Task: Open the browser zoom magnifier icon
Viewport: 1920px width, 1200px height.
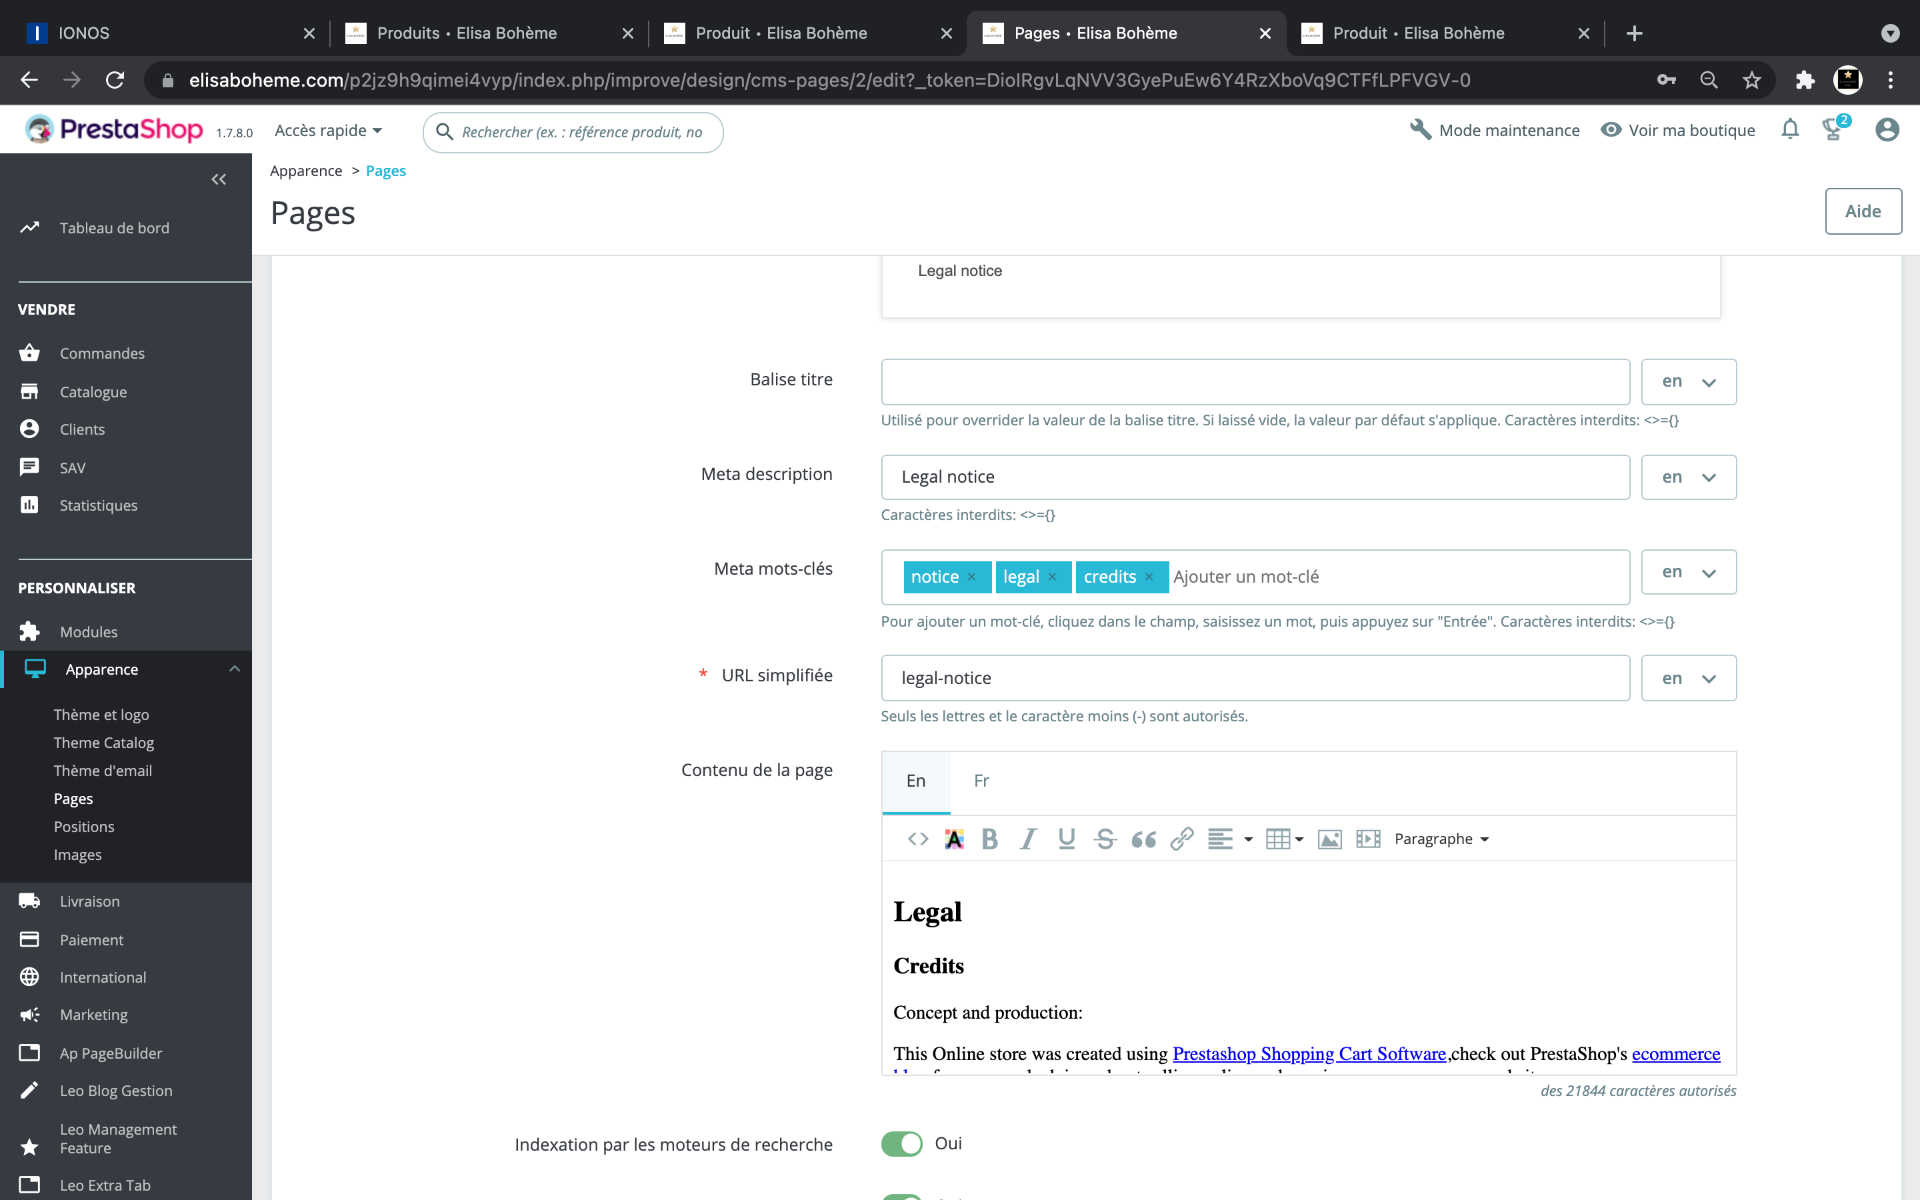Action: click(x=1709, y=80)
